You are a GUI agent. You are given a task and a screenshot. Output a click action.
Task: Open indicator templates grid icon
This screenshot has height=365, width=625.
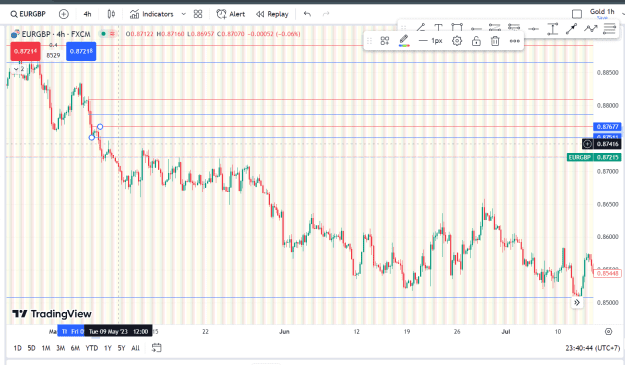pos(198,14)
